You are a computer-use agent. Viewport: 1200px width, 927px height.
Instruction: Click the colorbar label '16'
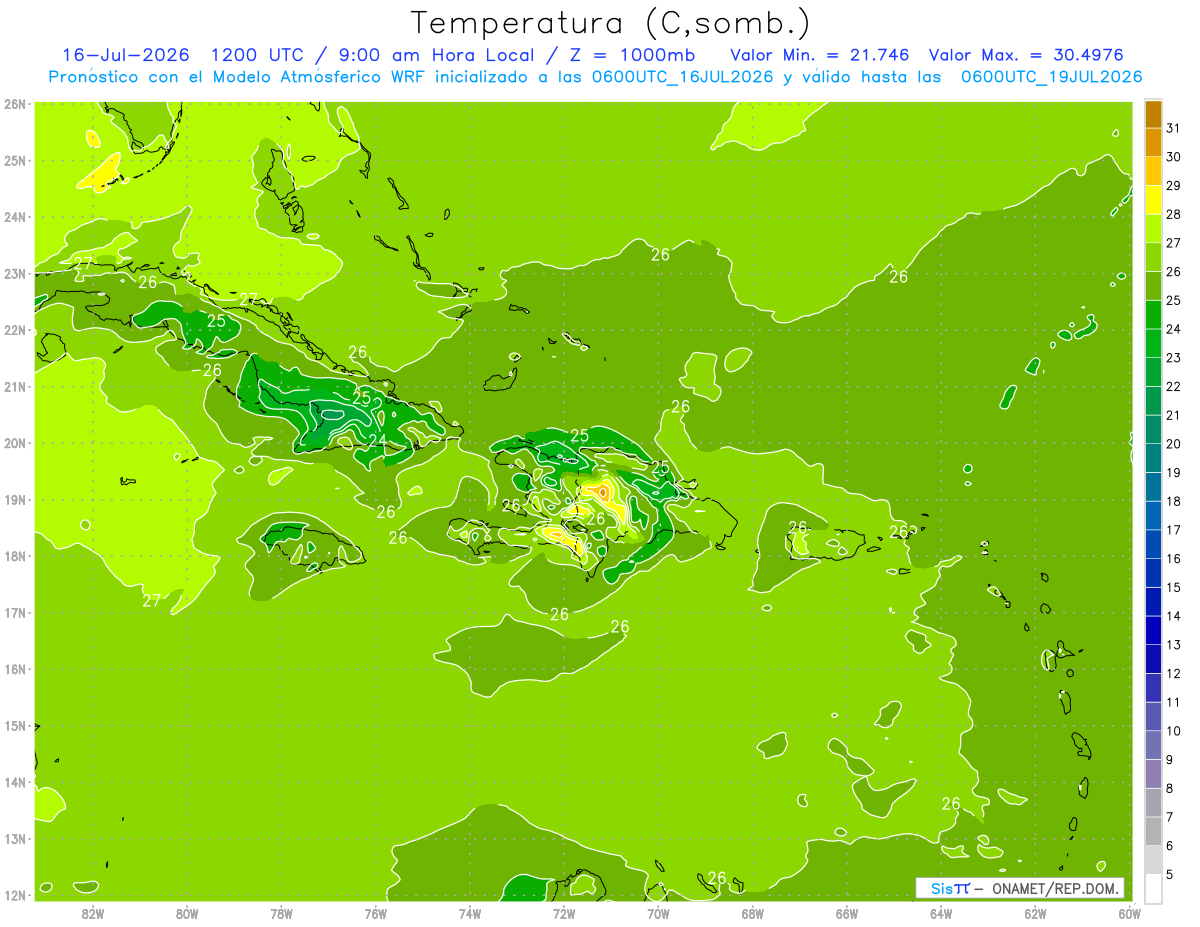(x=1174, y=559)
